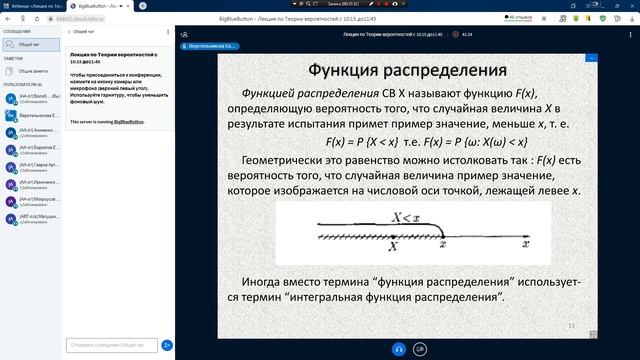Image resolution: width=640 pixels, height=360 pixels.
Task: Stop recording with red button in recorder bar
Action: pyautogui.click(x=386, y=4)
